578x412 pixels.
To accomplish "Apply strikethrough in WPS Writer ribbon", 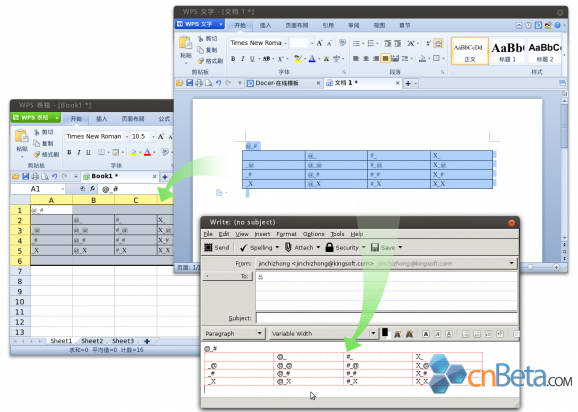I will pyautogui.click(x=267, y=59).
